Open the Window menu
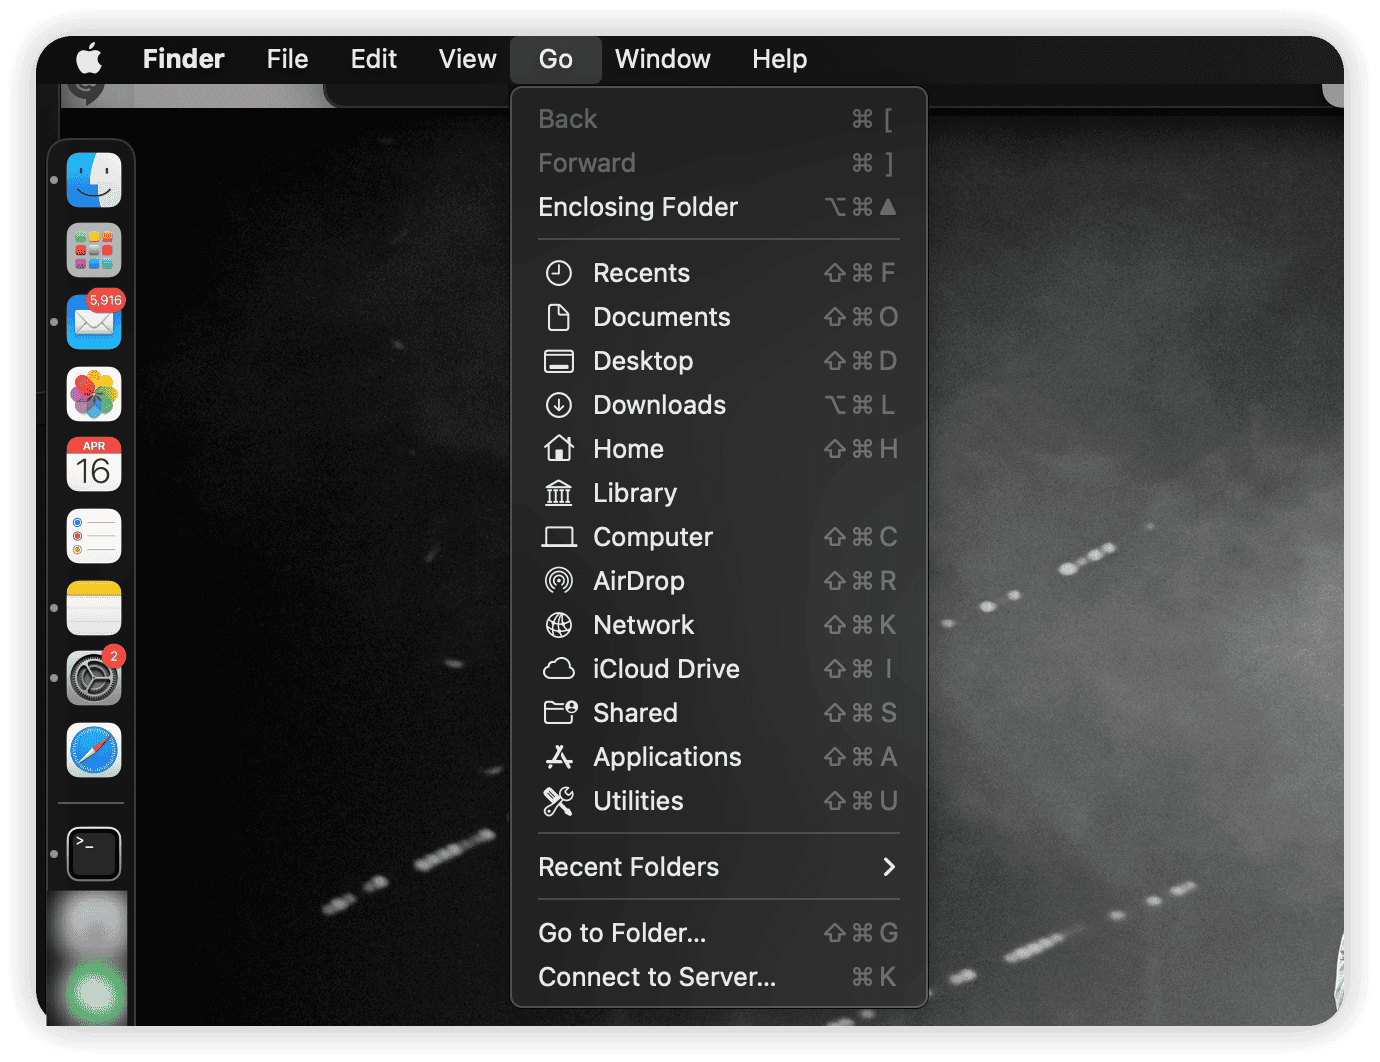 point(662,59)
